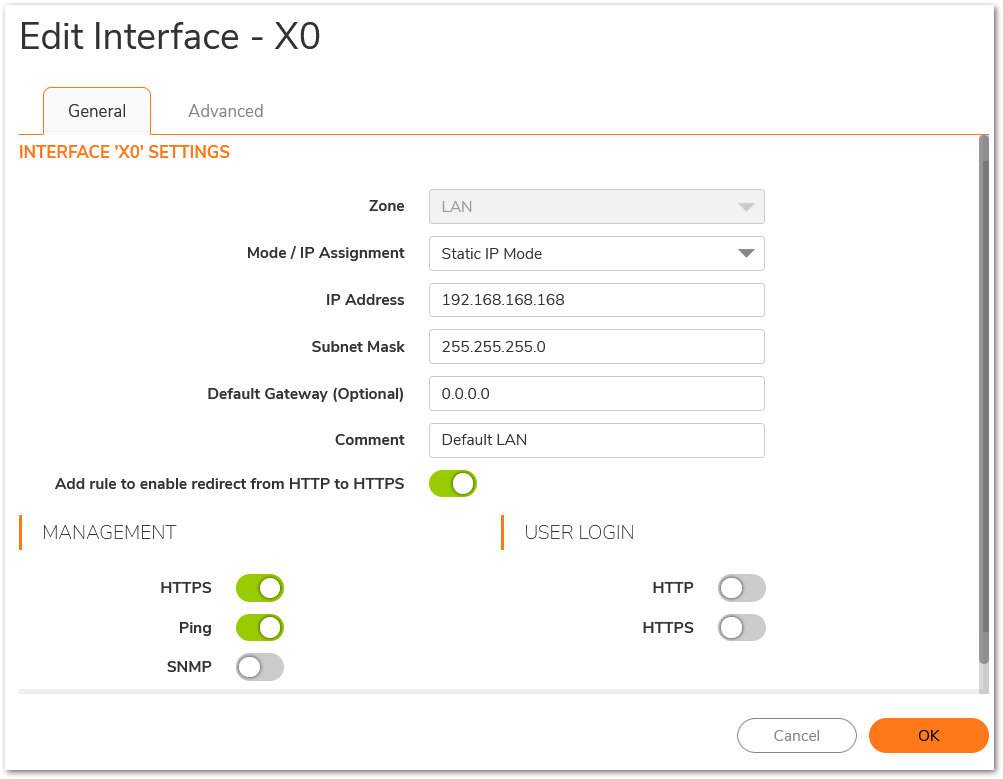Toggle the HTTP to HTTPS redirect rule switch

coord(453,484)
